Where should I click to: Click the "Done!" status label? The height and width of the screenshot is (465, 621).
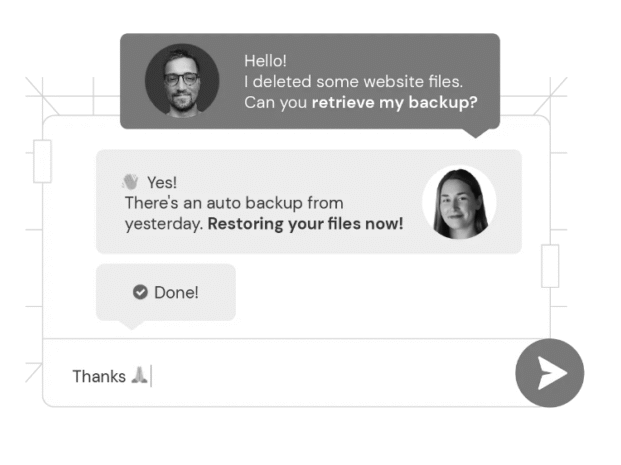176,292
